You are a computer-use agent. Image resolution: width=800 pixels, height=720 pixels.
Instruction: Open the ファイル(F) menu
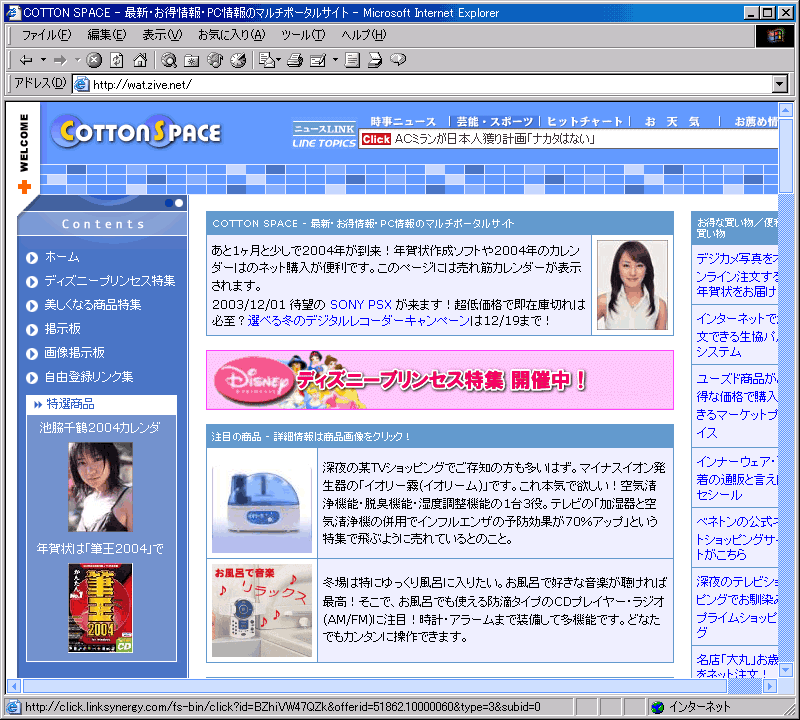(x=46, y=35)
